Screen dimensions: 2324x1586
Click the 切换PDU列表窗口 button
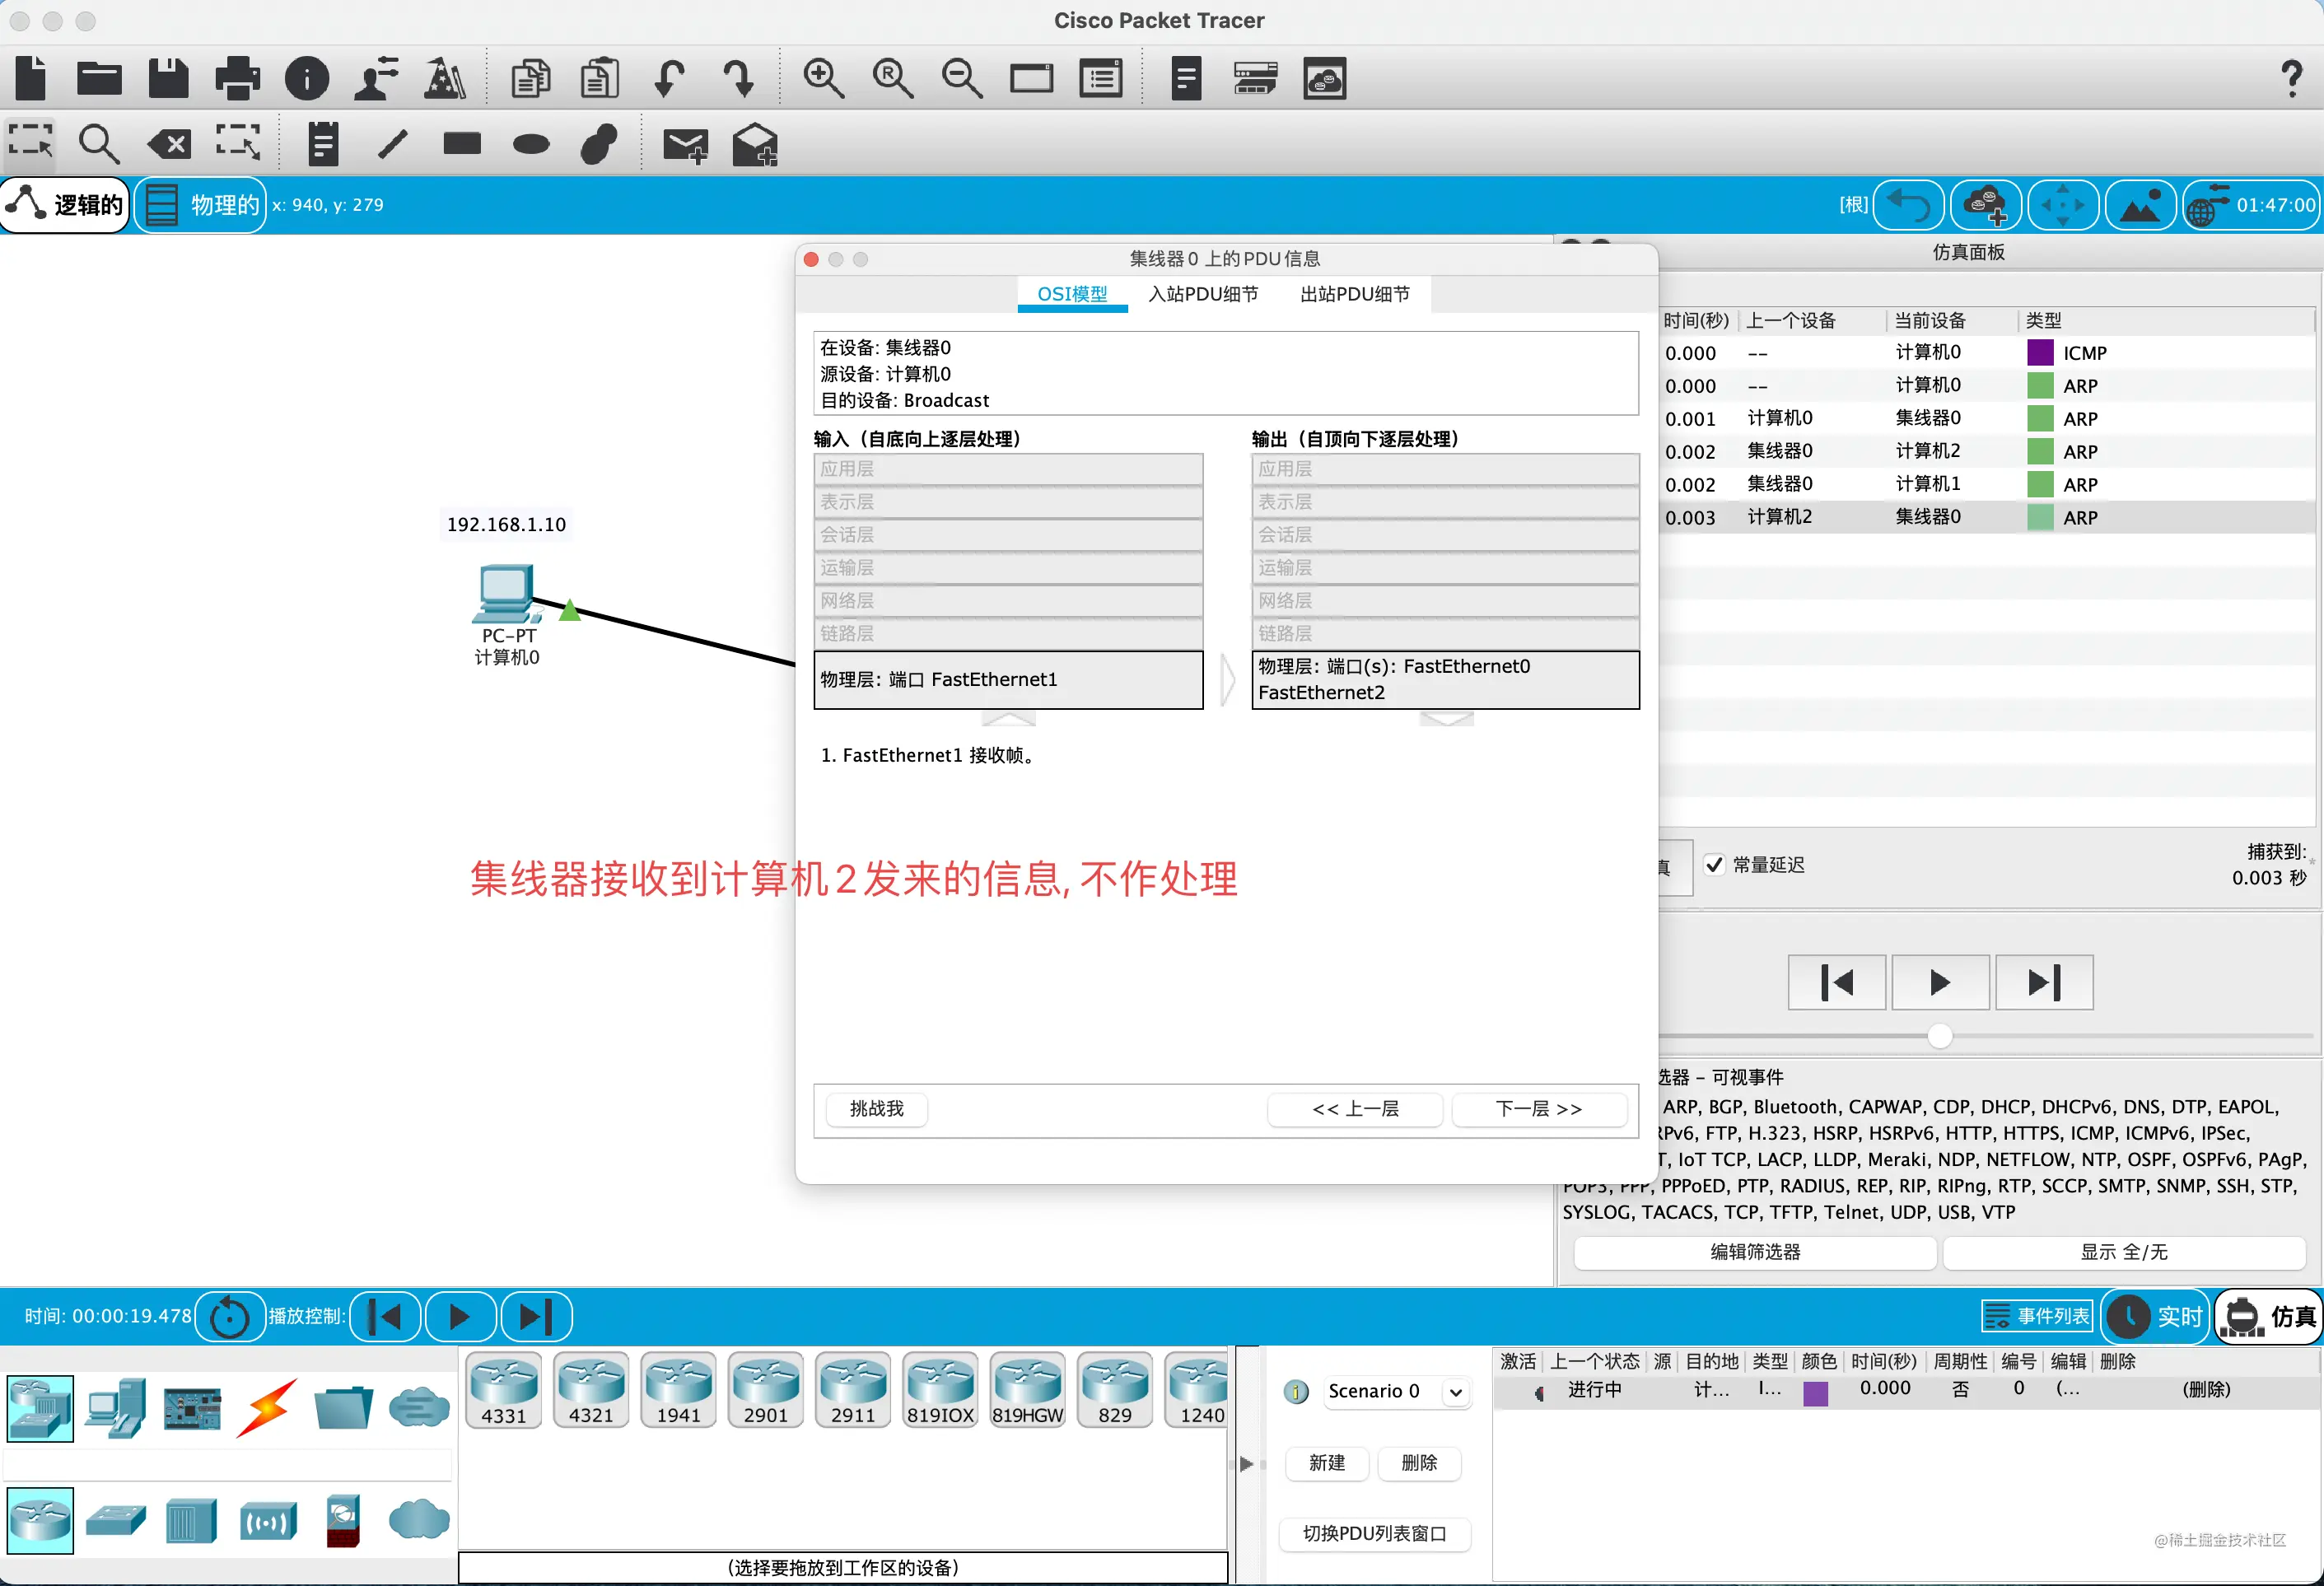click(1375, 1534)
